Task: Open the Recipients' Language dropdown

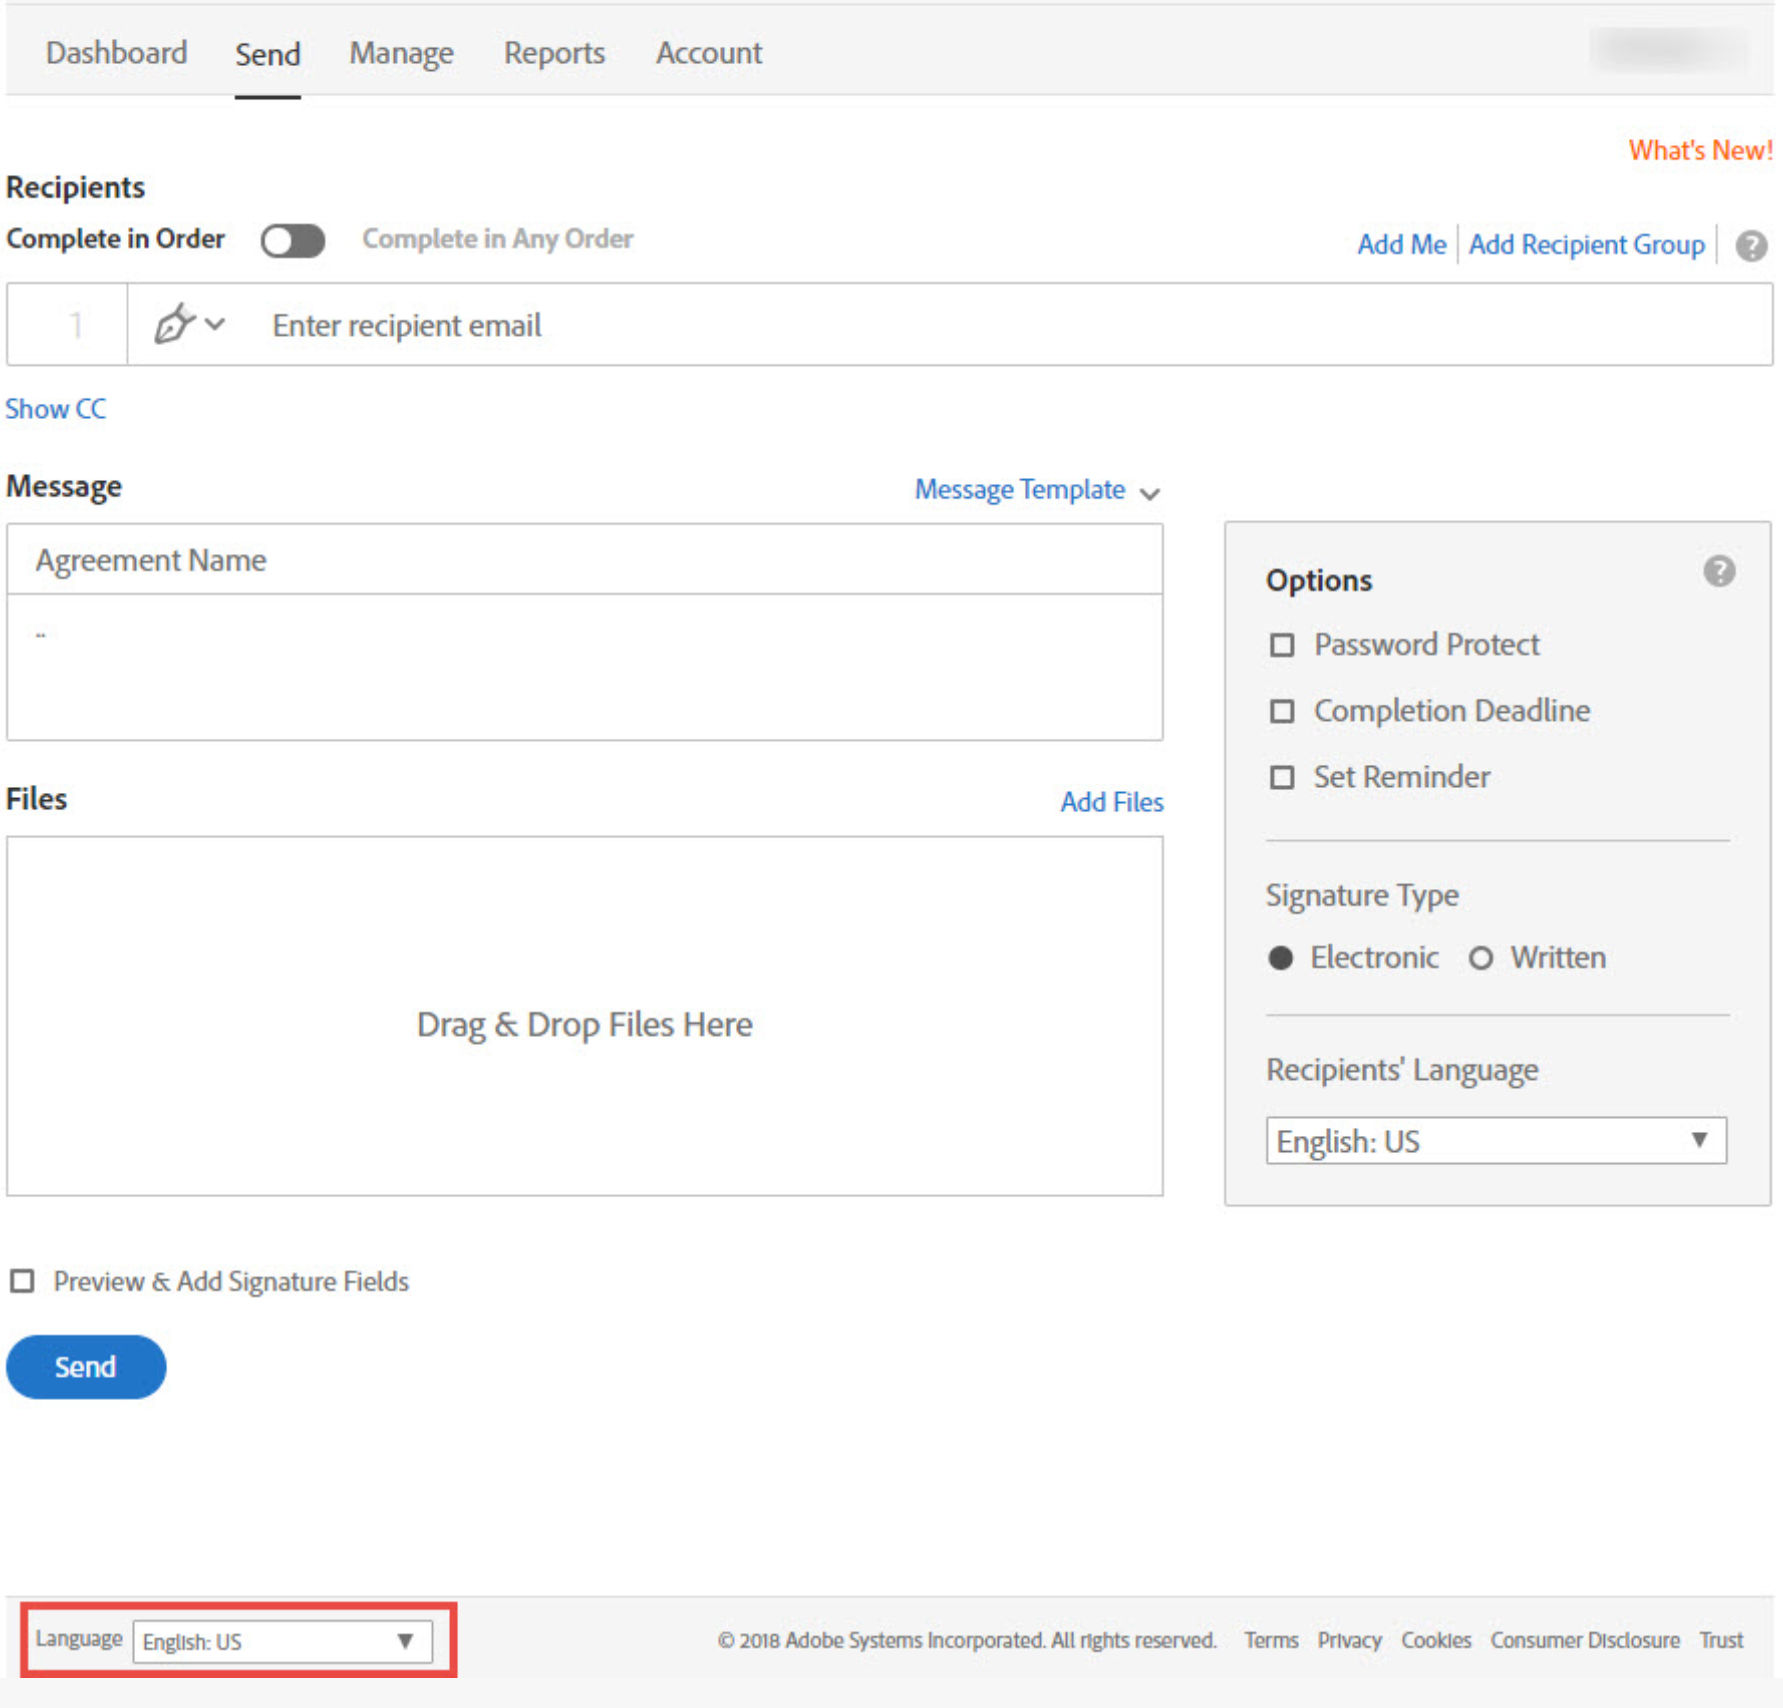Action: pos(1496,1141)
